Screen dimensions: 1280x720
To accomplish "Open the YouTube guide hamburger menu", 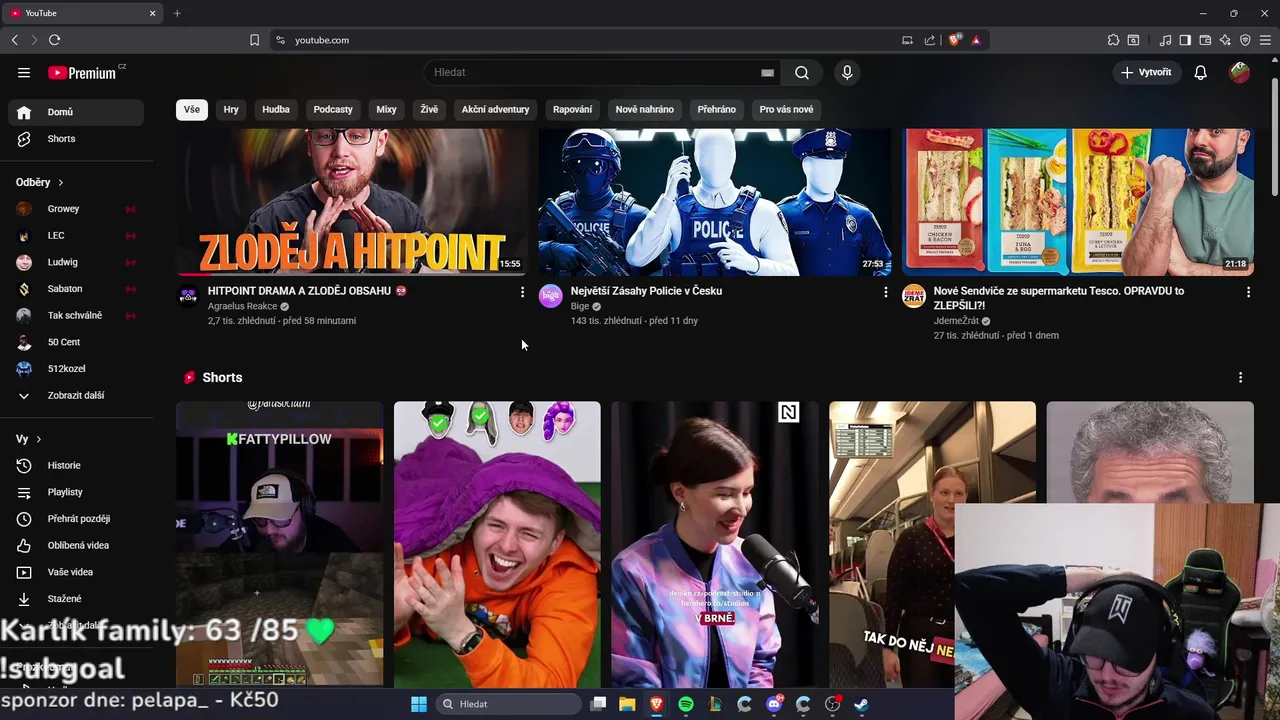I will click(24, 72).
